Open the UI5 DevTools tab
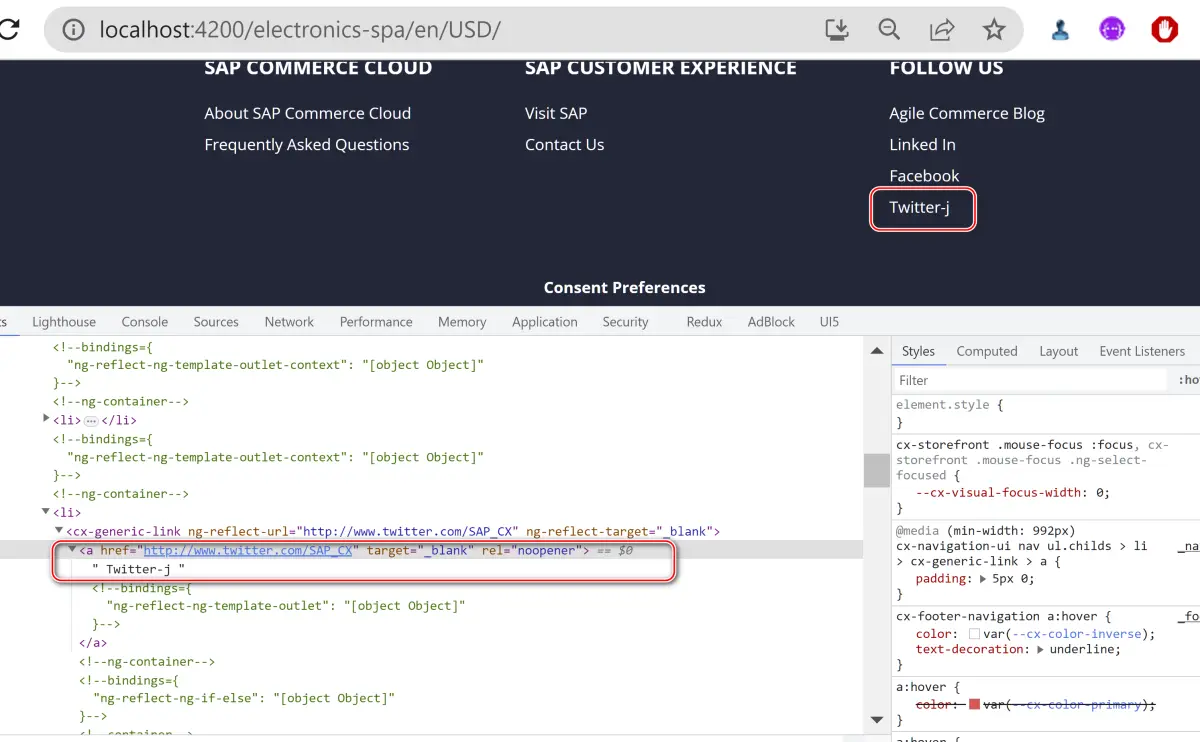Image resolution: width=1200 pixels, height=742 pixels. pos(829,321)
